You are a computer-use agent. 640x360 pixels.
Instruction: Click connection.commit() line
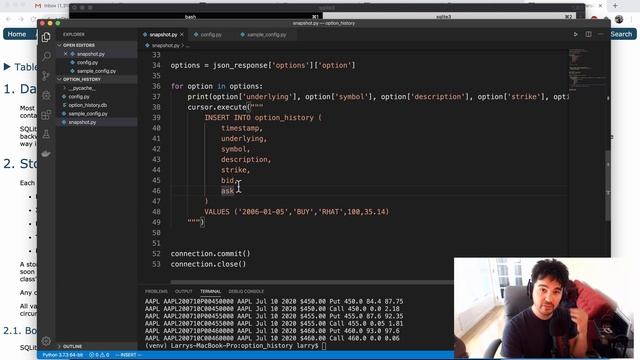click(210, 254)
